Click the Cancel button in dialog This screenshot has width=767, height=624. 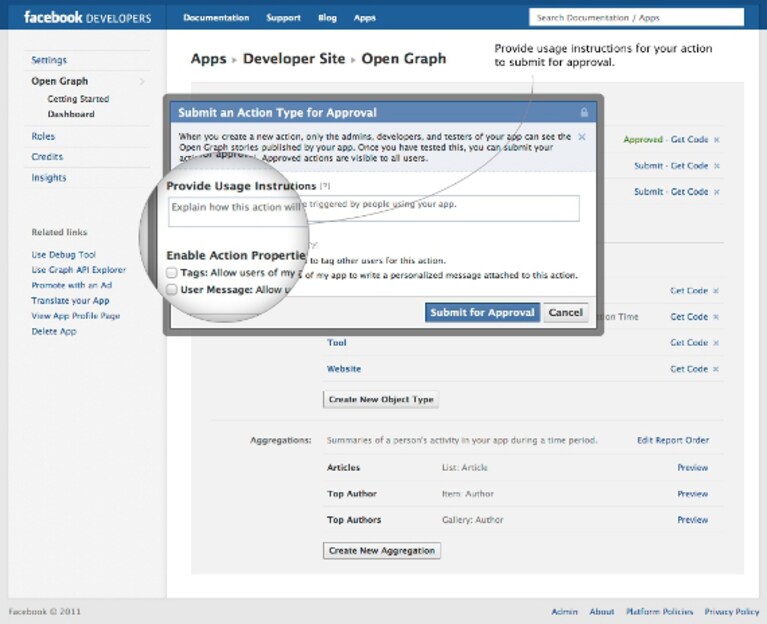click(565, 312)
